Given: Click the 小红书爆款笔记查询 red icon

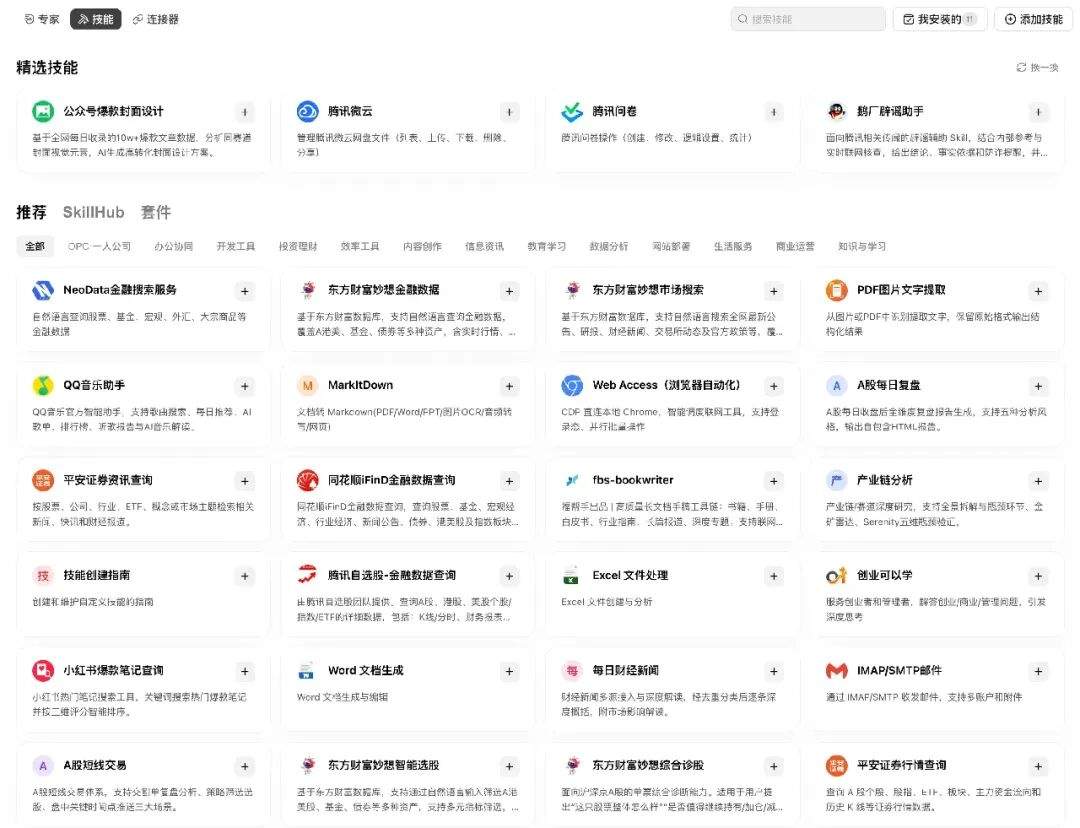Looking at the screenshot, I should coord(43,670).
